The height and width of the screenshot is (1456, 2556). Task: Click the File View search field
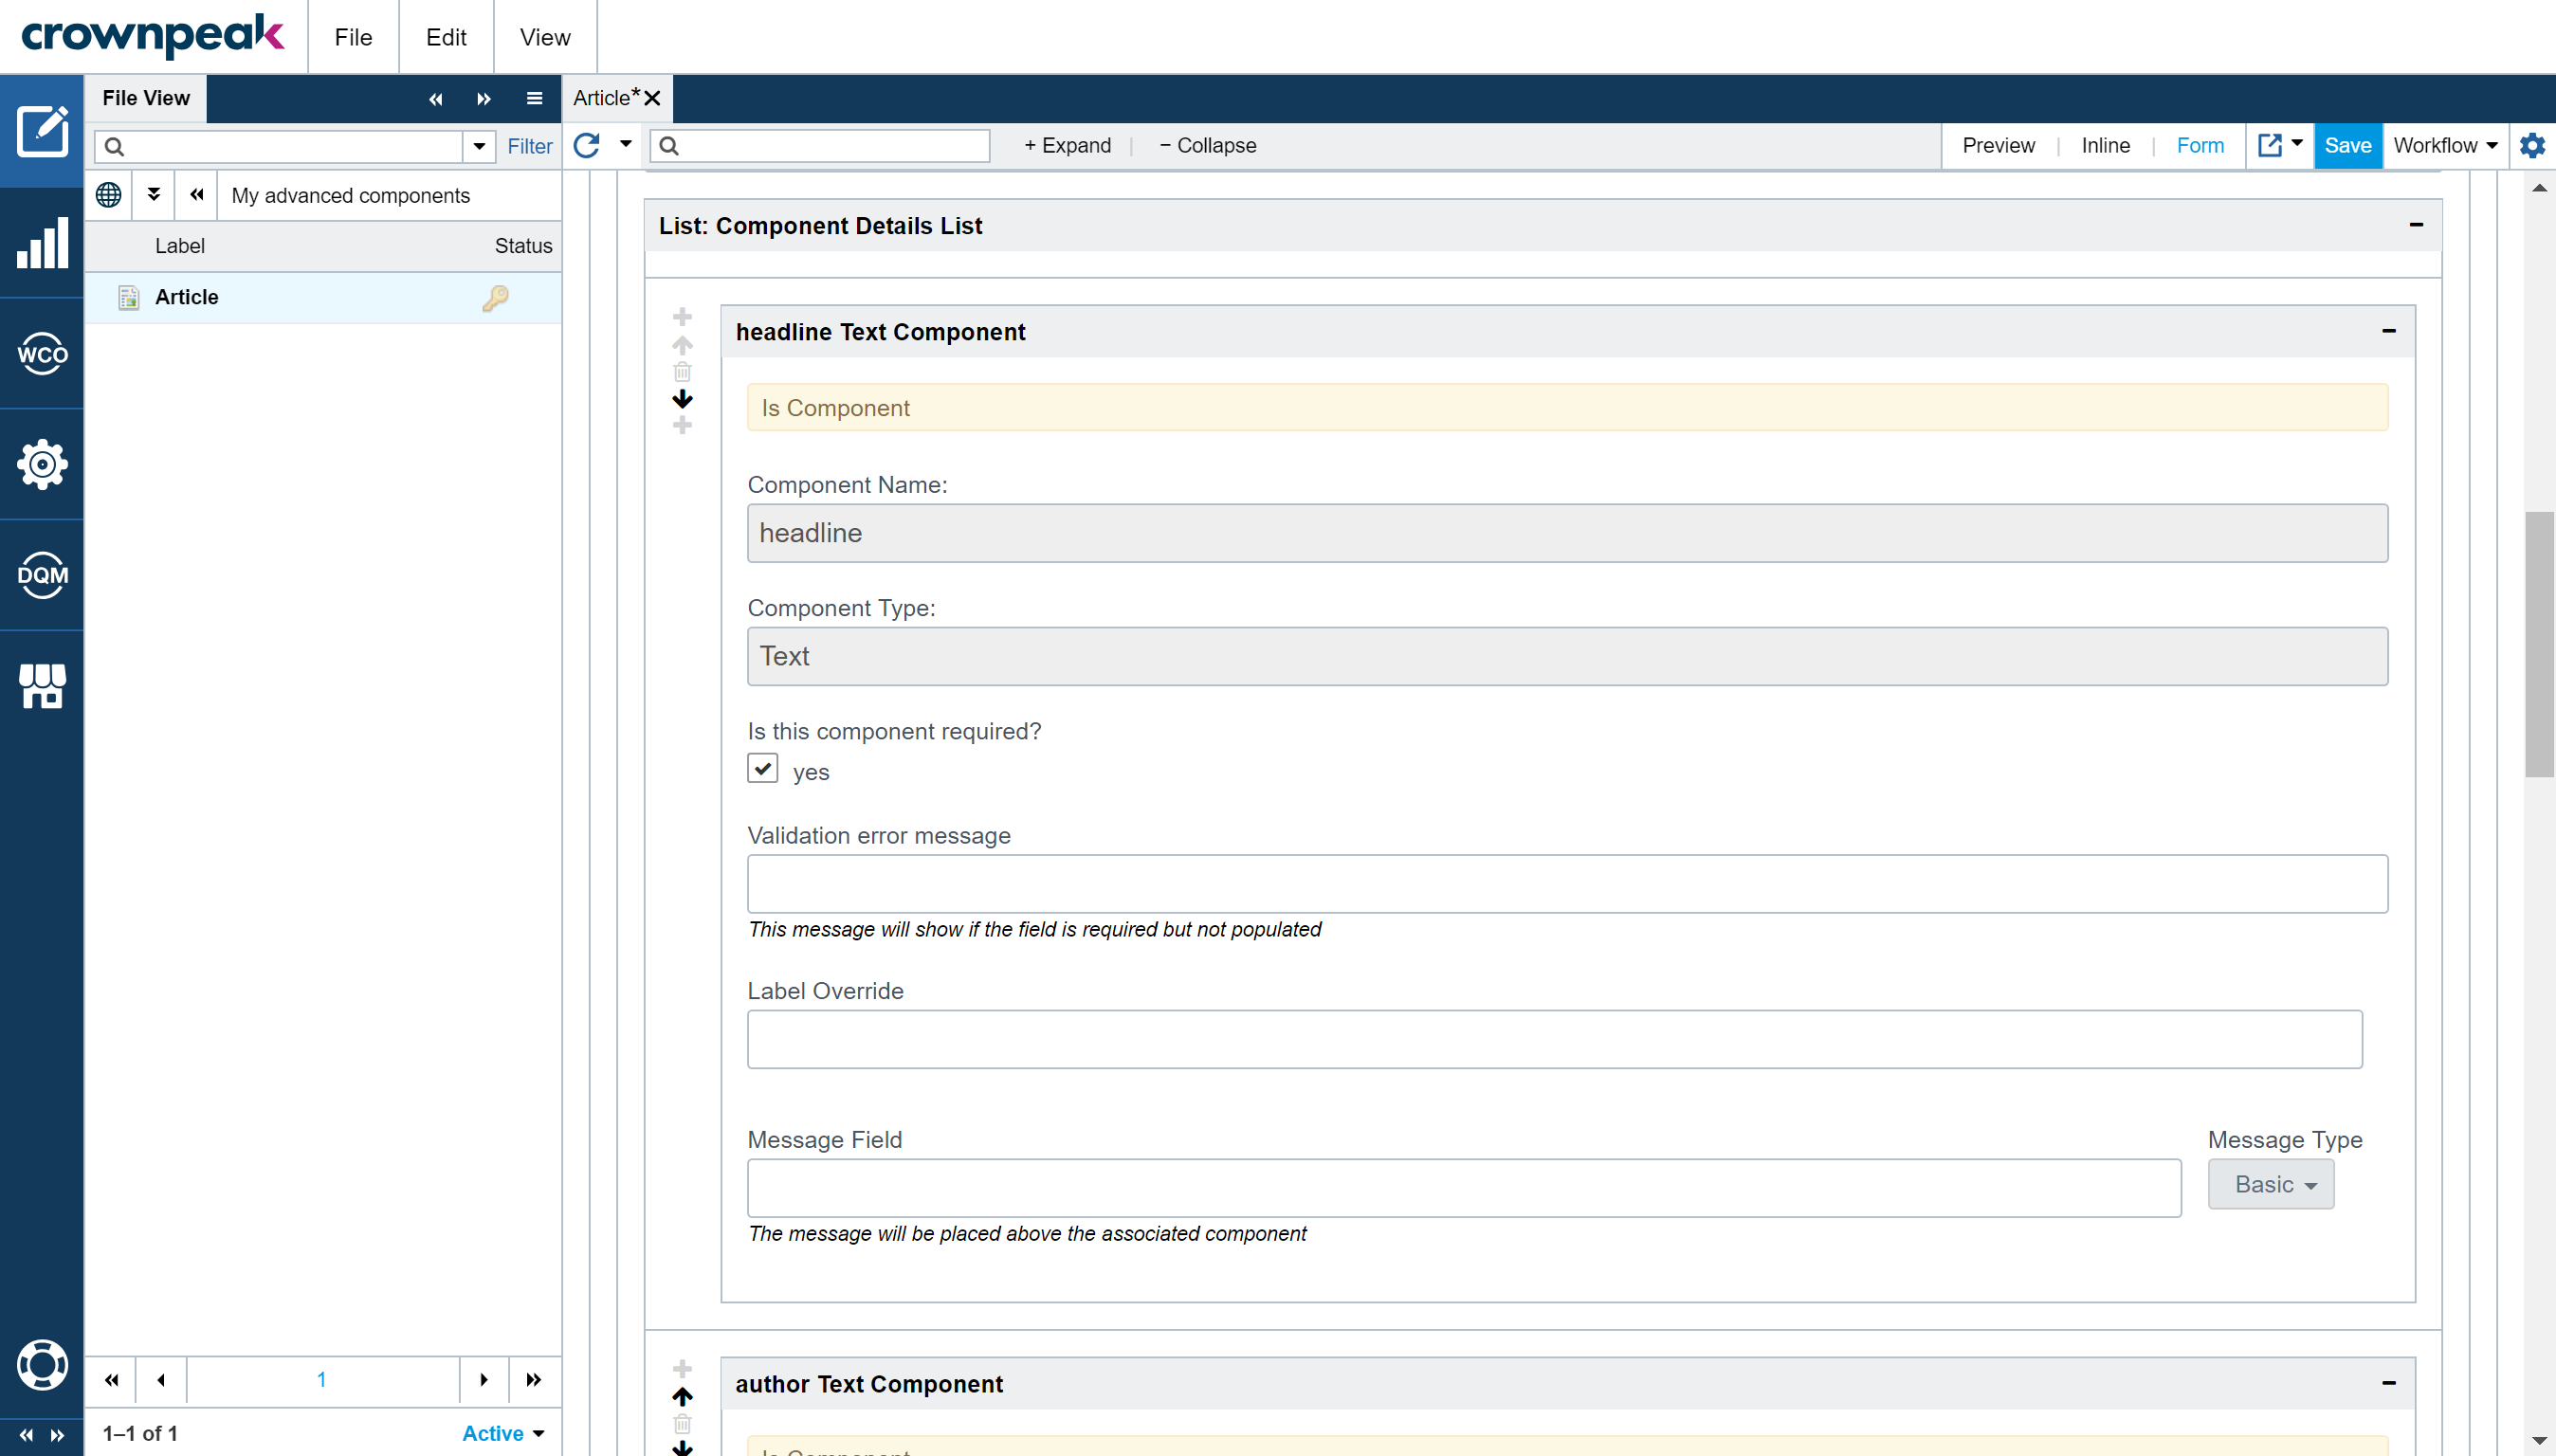[x=279, y=147]
